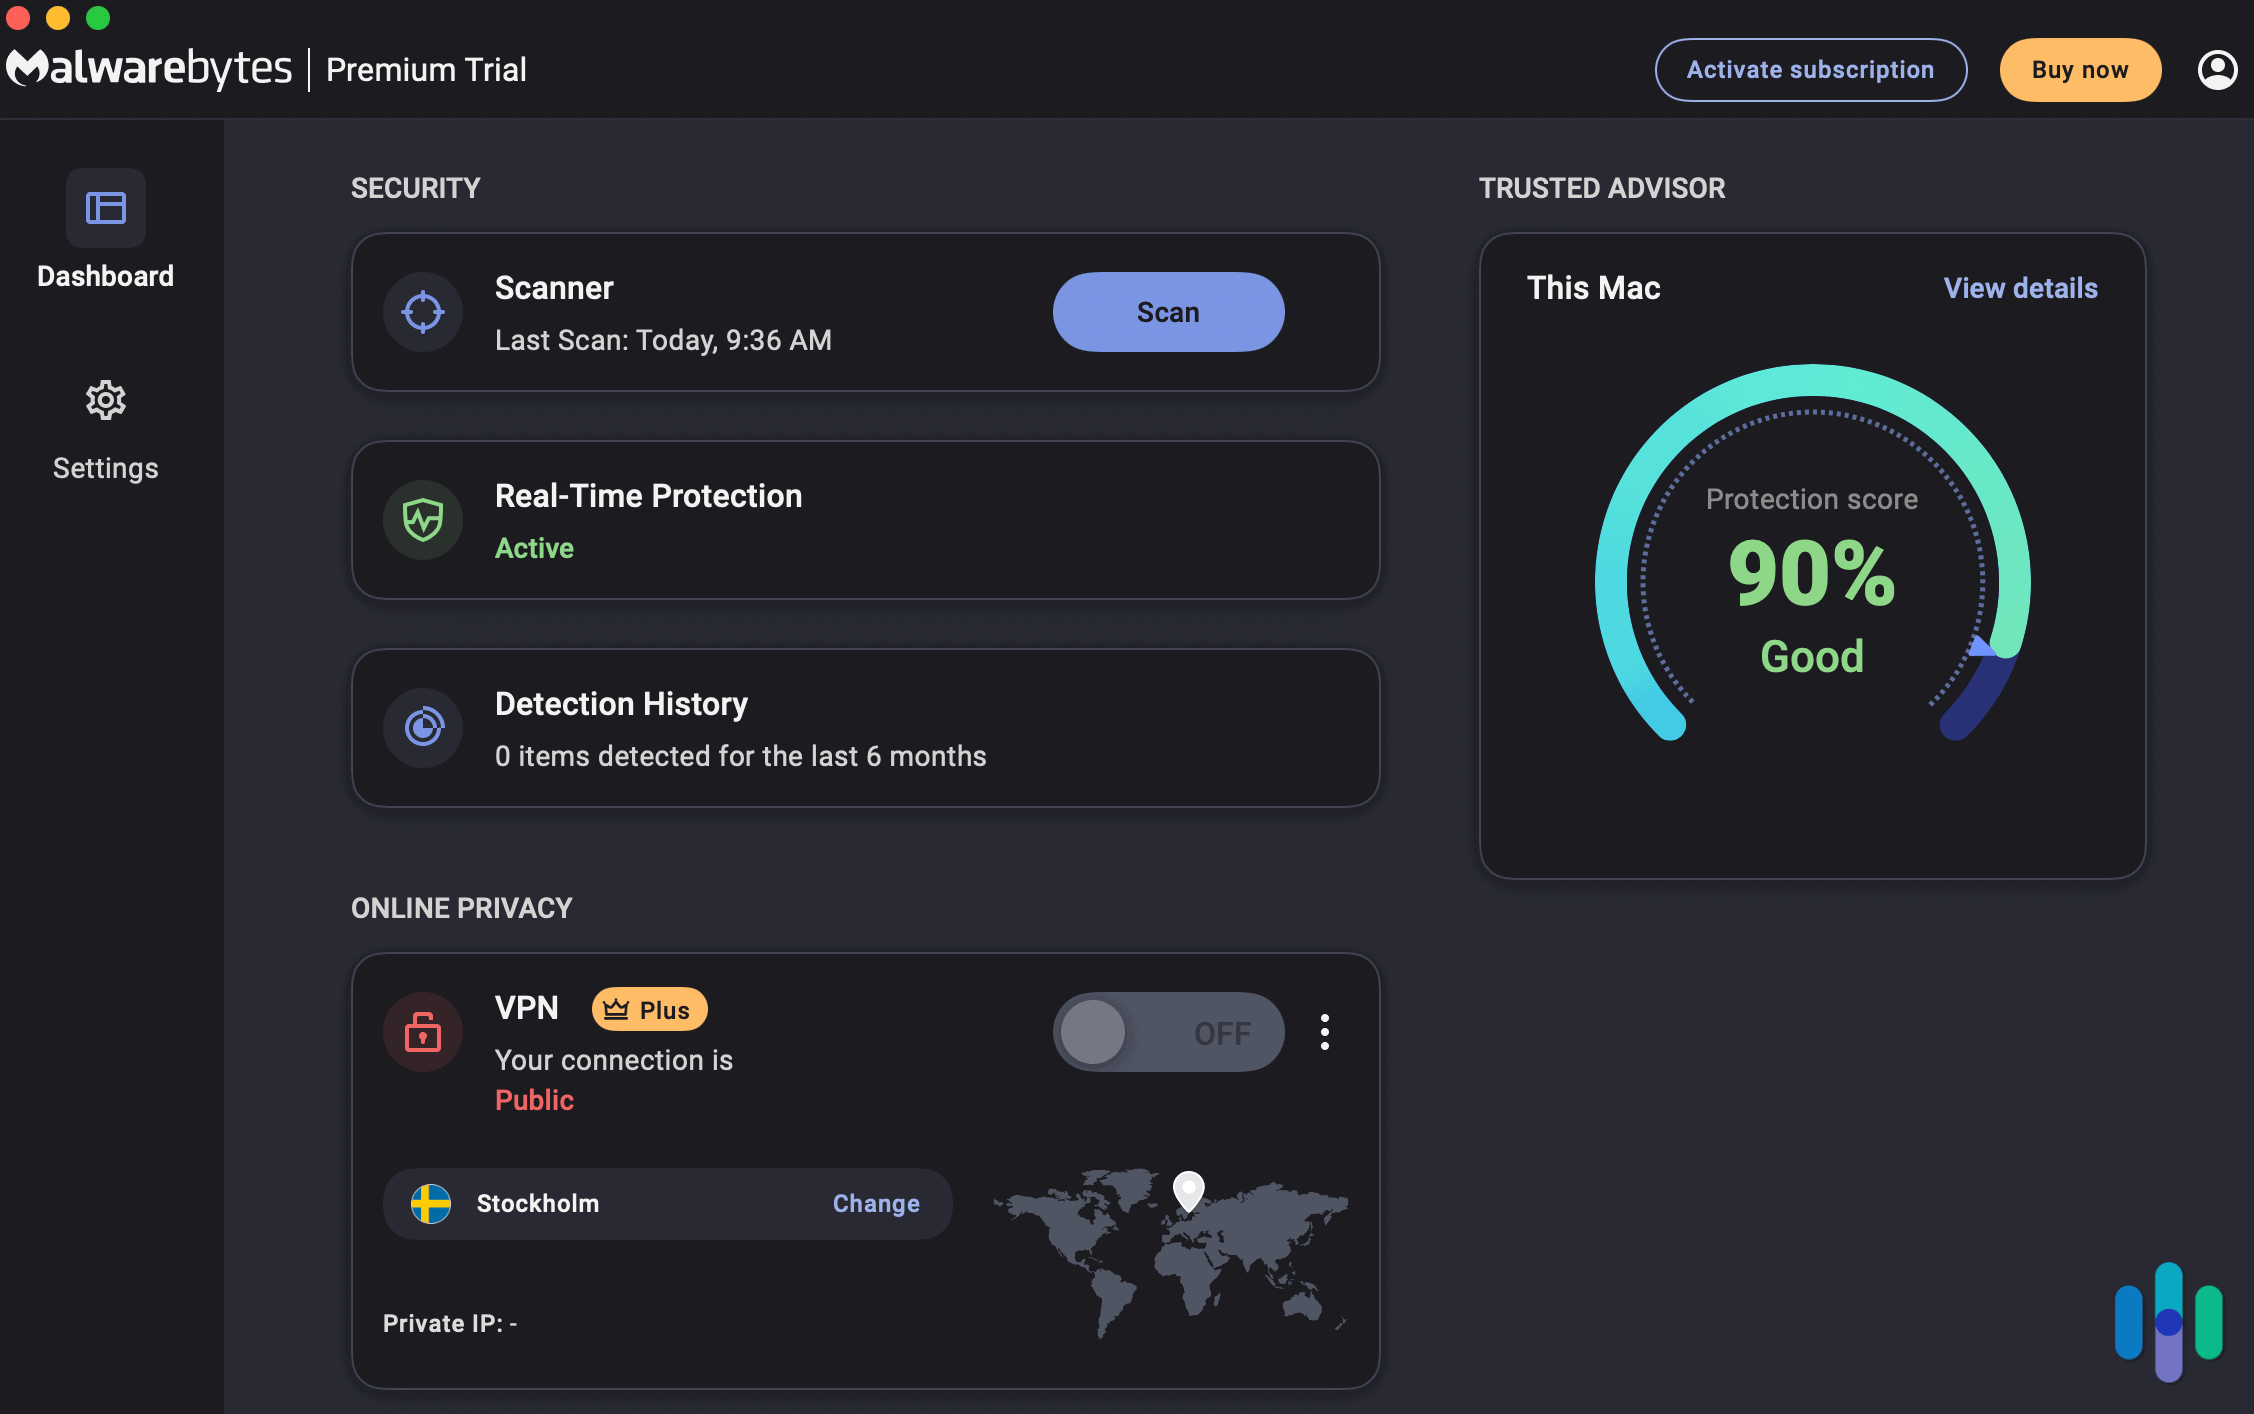
Task: Click the user profile account icon
Action: coord(2217,68)
